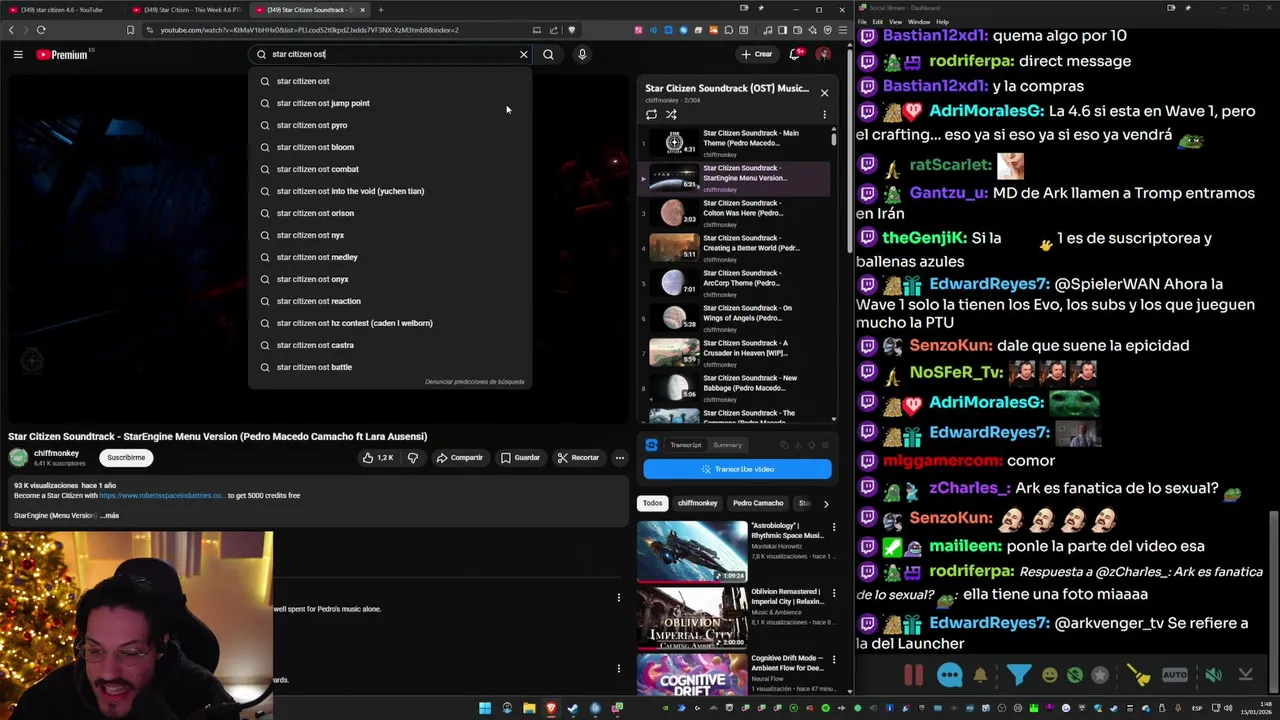Select suggestion 'star citizen ost pyro'
Viewport: 1280px width, 720px height.
[390, 125]
